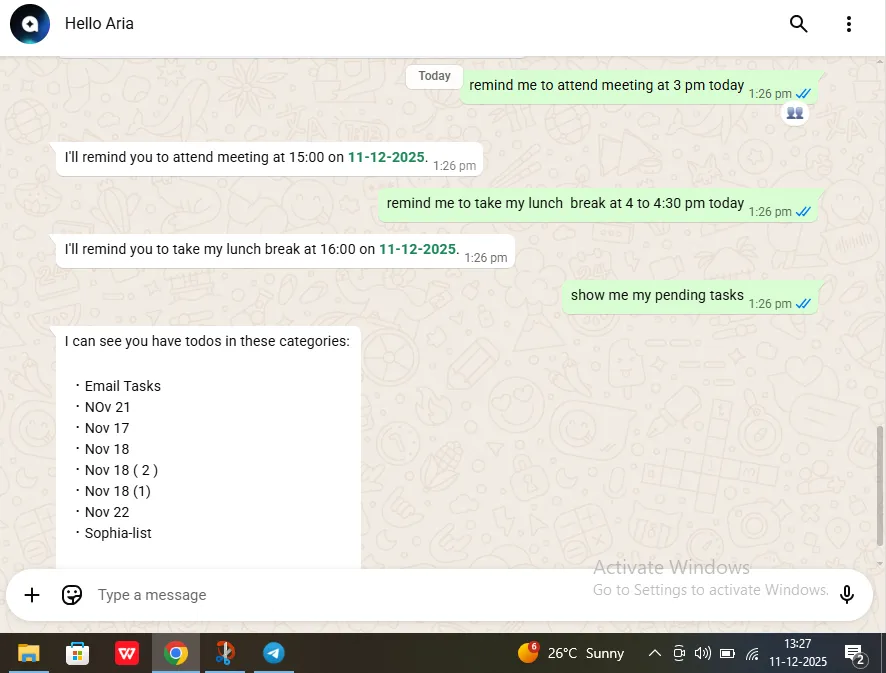Open the emoji and sticker picker
Image resolution: width=886 pixels, height=673 pixels.
[x=72, y=595]
